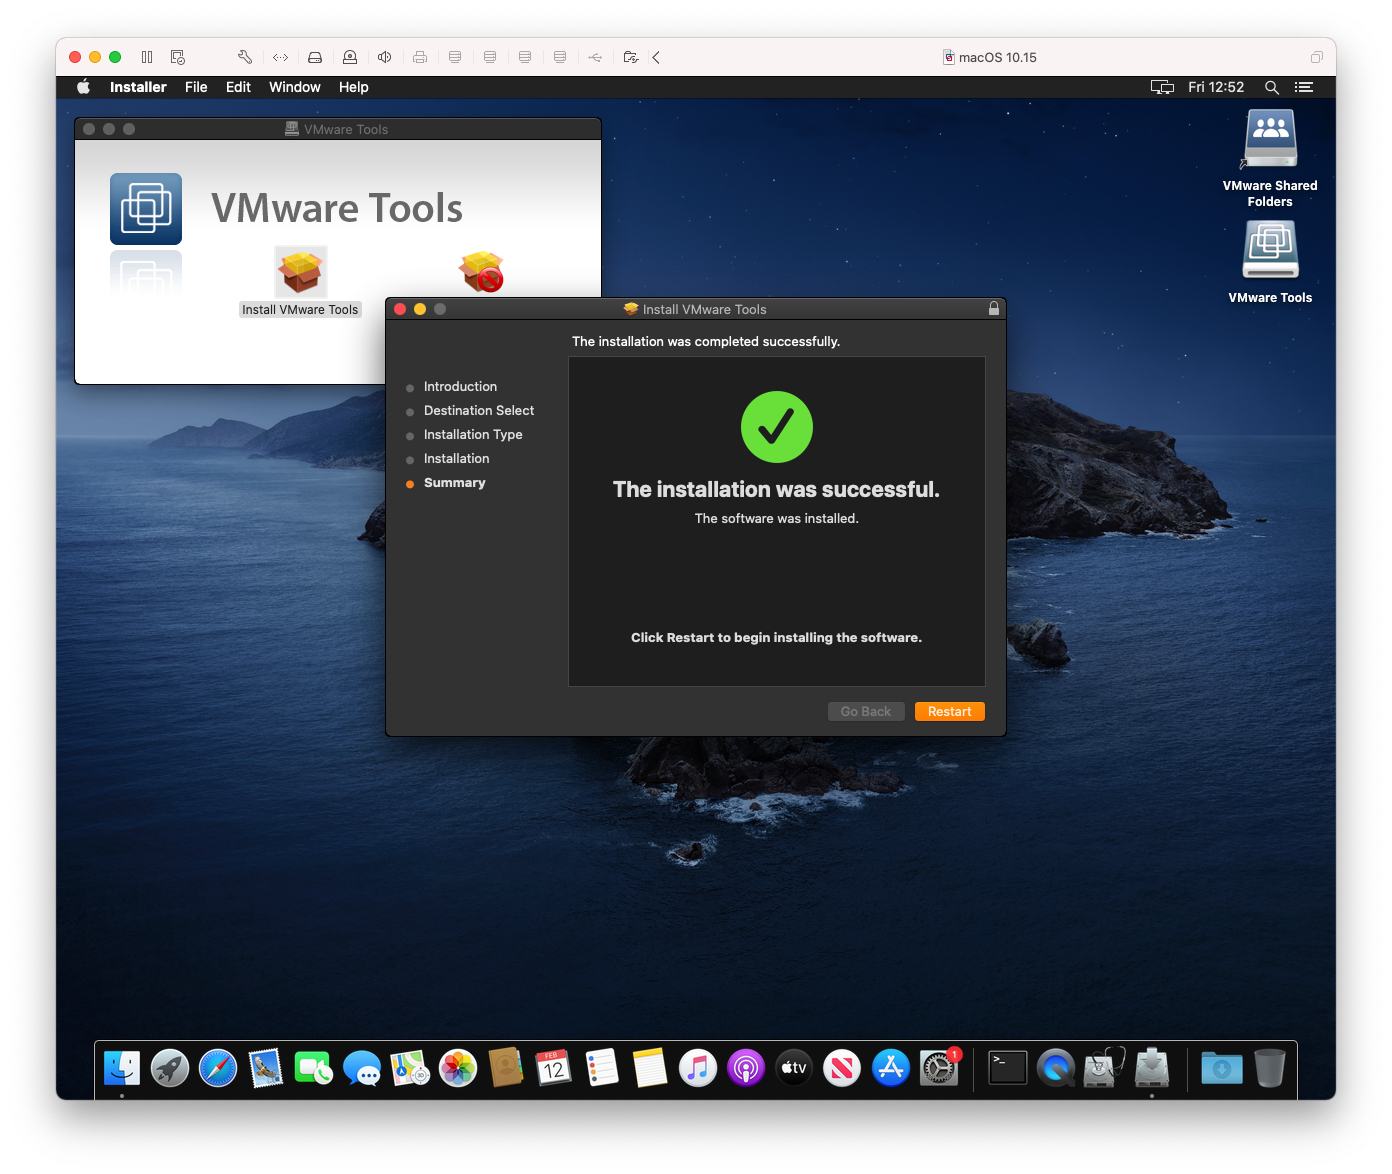Open the Installer menu
Viewport: 1392px width, 1174px height.
click(x=137, y=87)
